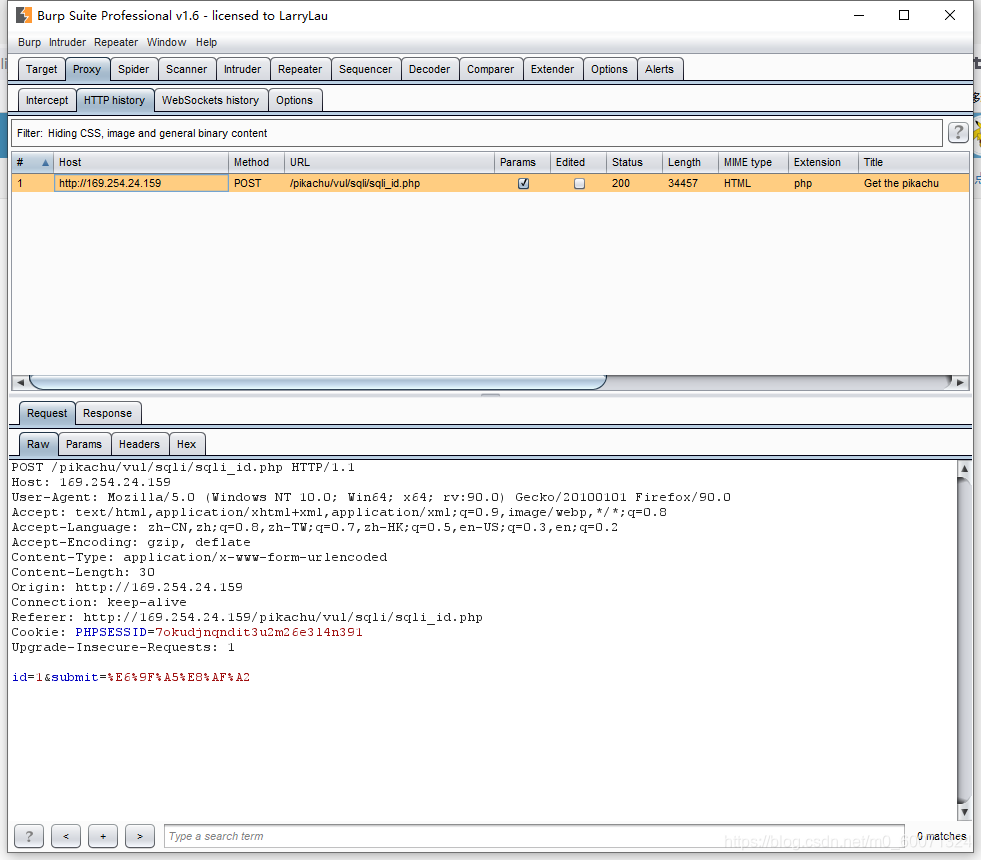Open the Intercept sub-tab
The width and height of the screenshot is (981, 860).
pos(47,100)
